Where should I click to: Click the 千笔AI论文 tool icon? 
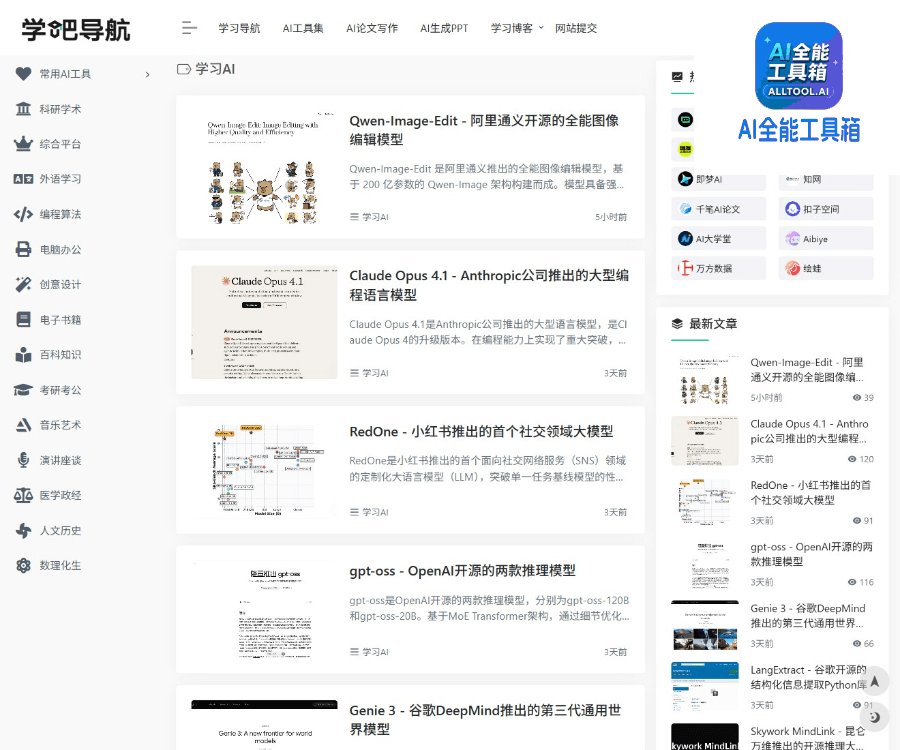pyautogui.click(x=685, y=209)
